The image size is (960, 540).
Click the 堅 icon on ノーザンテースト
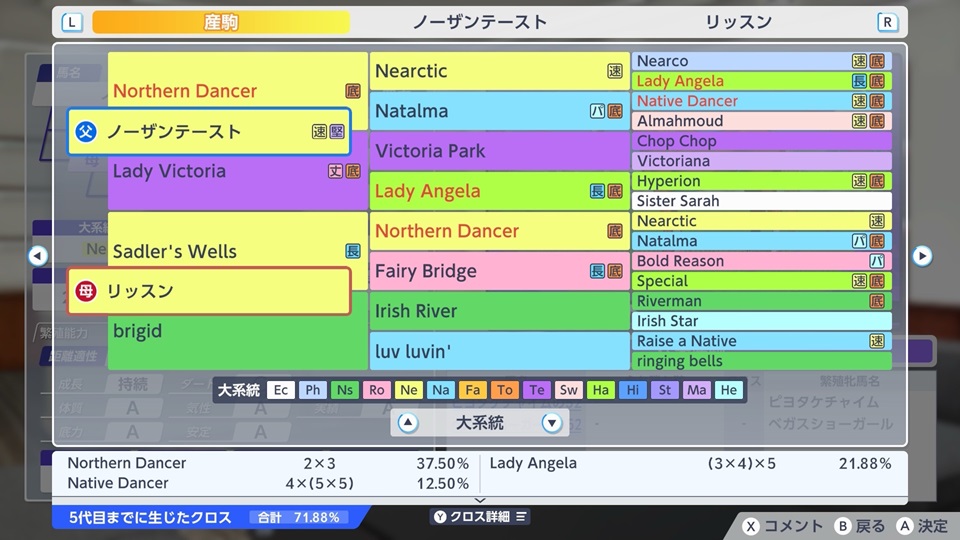tap(337, 132)
